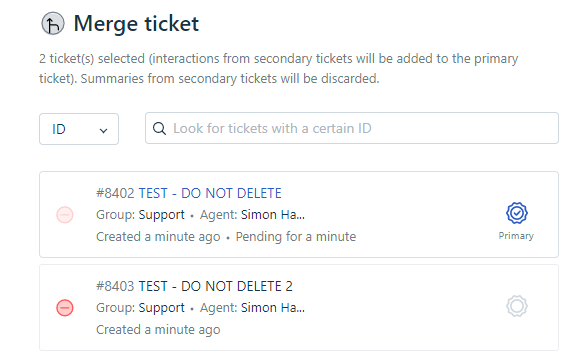567x364 pixels.
Task: Click Support group on ticket #8402
Action: tap(162, 215)
